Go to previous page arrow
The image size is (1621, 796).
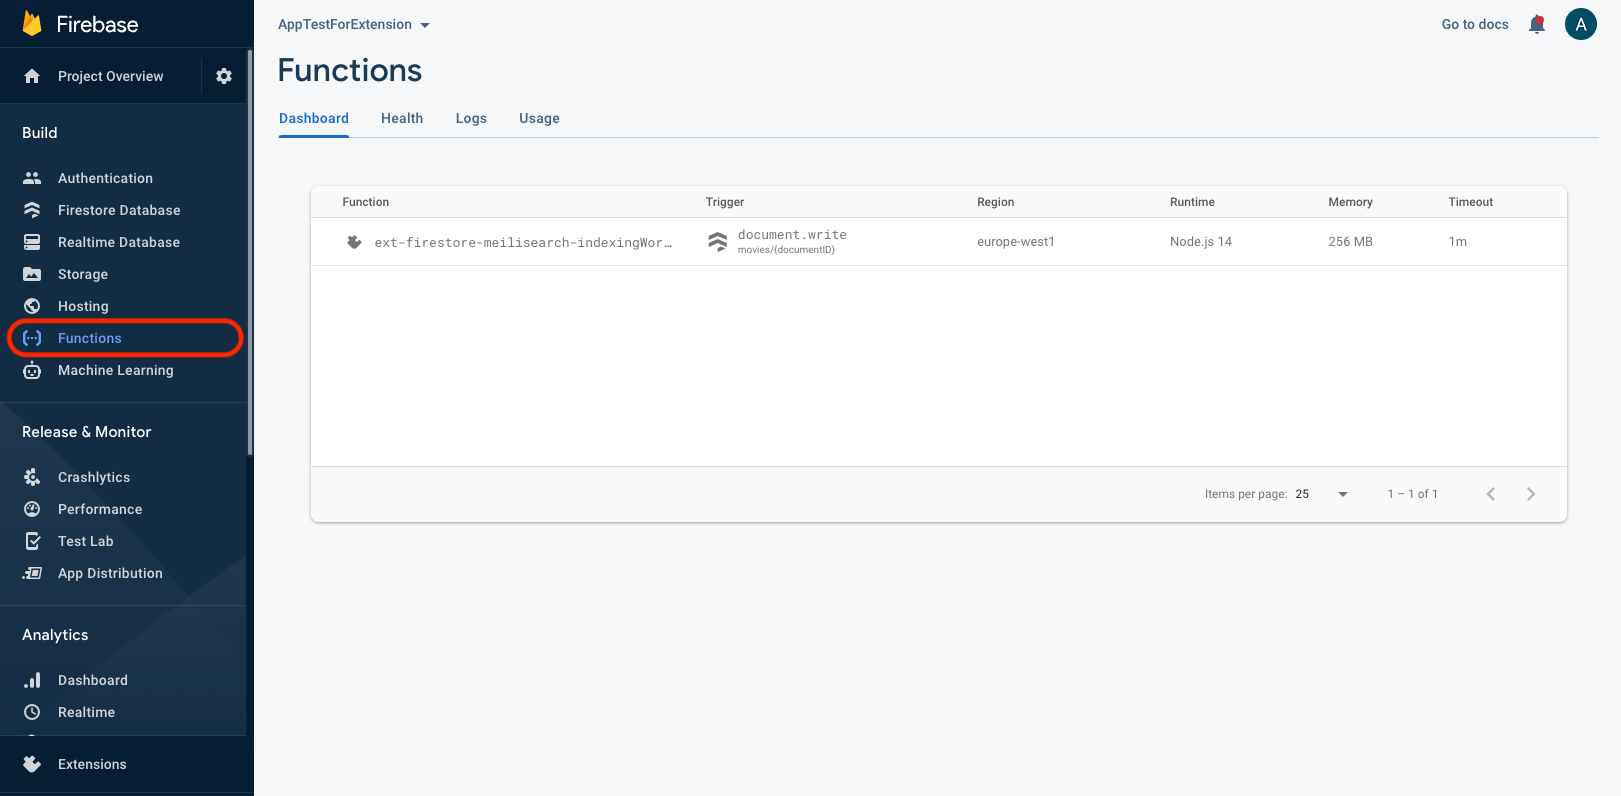point(1491,494)
